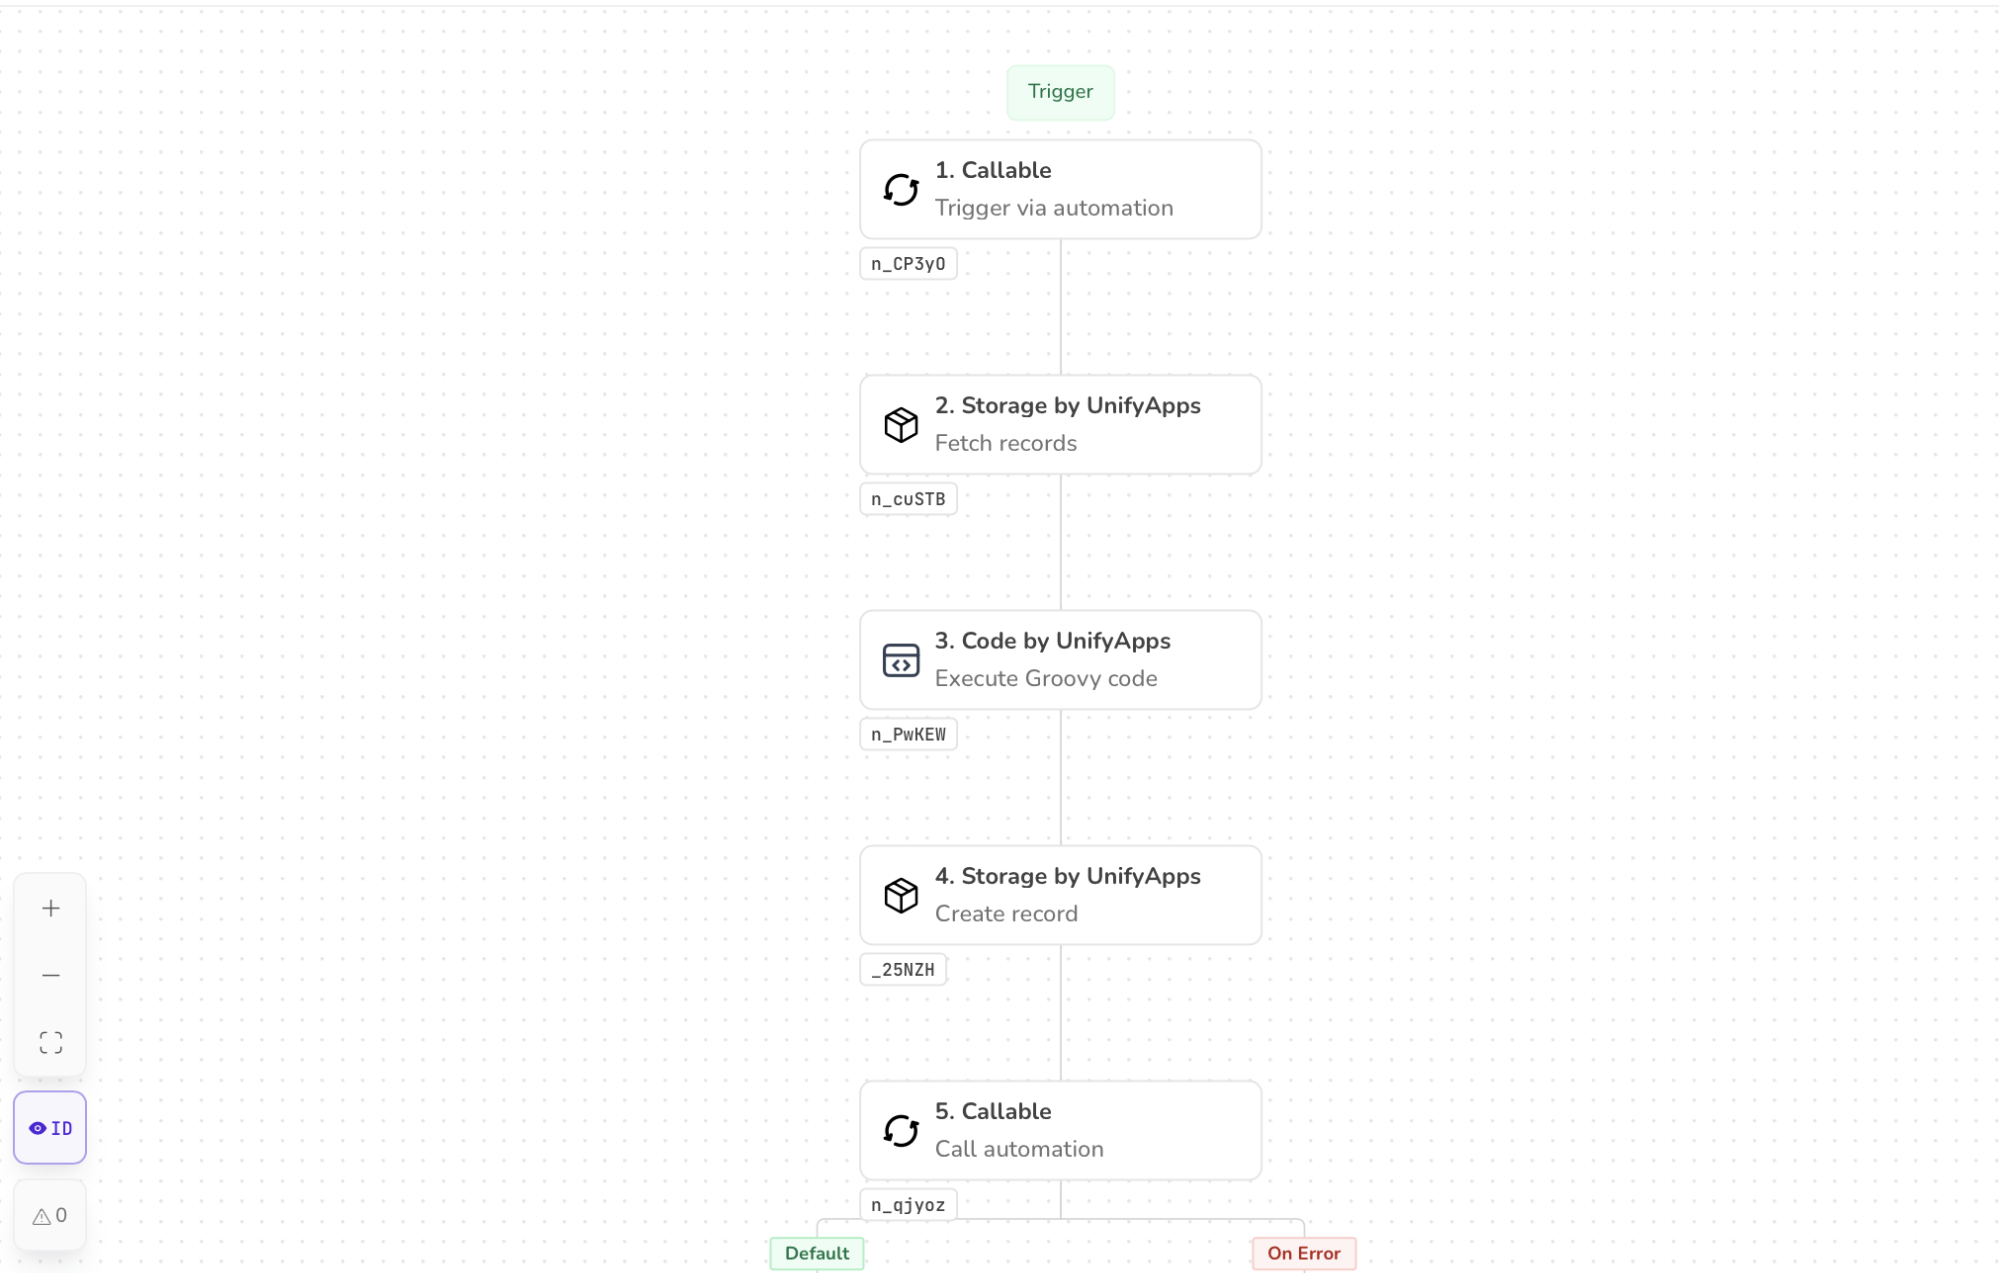Screen dimensions: 1999x1274
Task: Click the zoom out minus icon
Action: pos(51,975)
